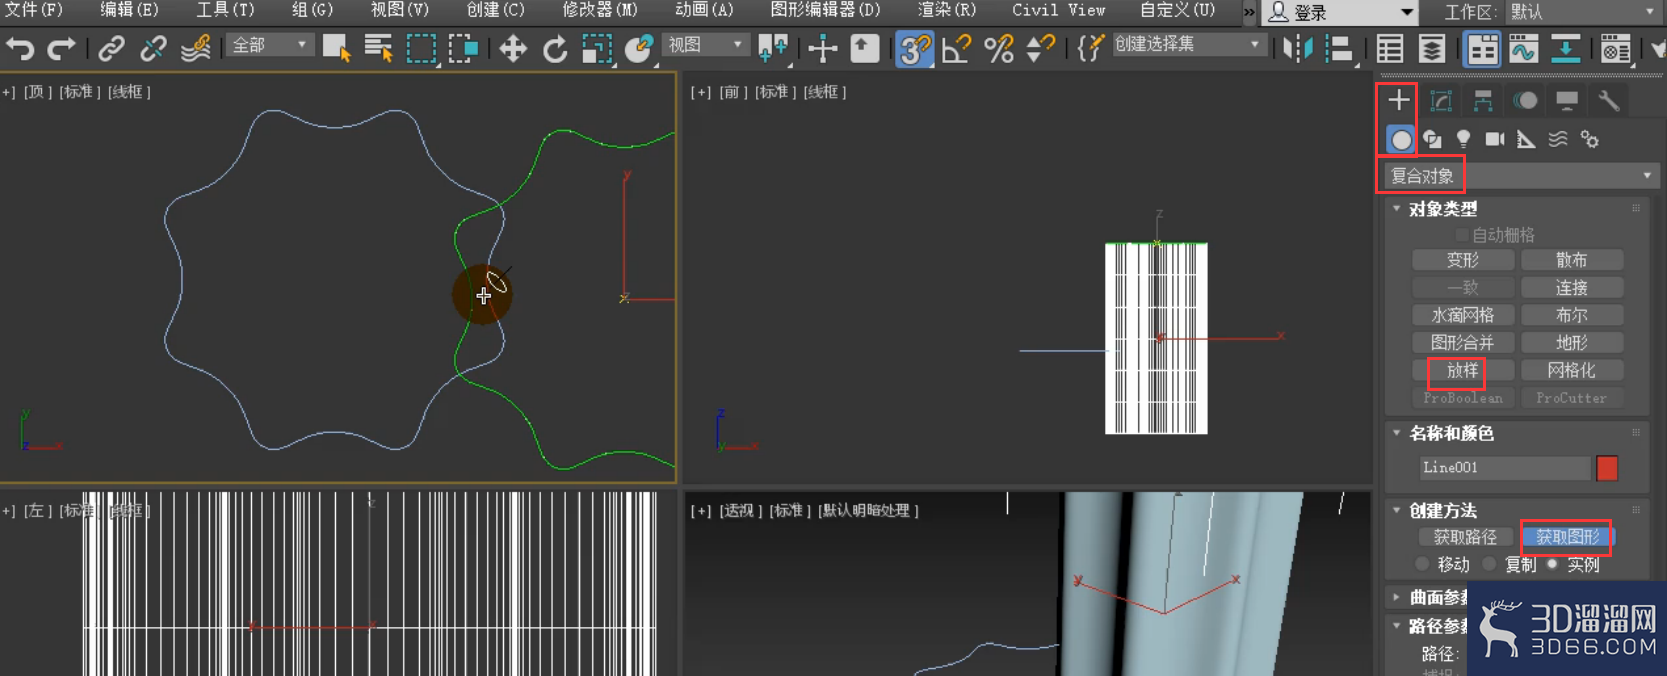Select the Link tool icon

pos(111,48)
